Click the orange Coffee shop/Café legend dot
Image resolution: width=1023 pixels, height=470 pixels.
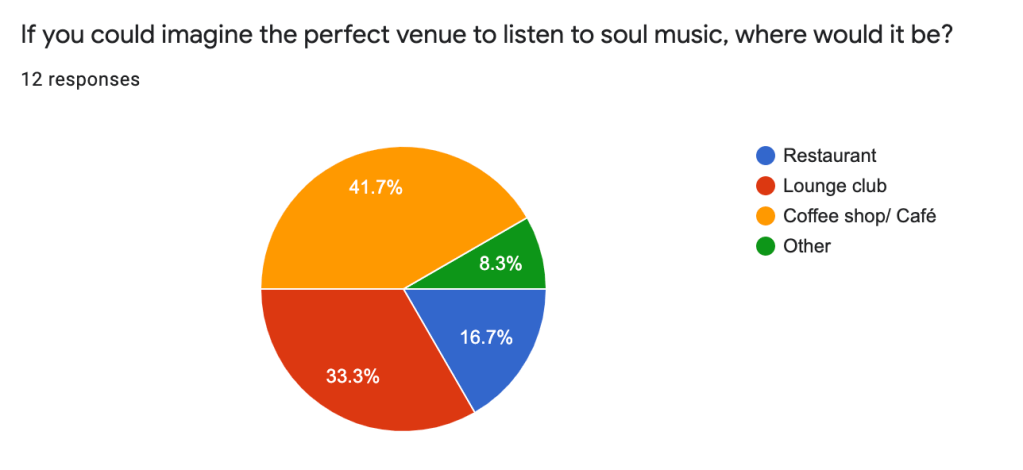(765, 216)
